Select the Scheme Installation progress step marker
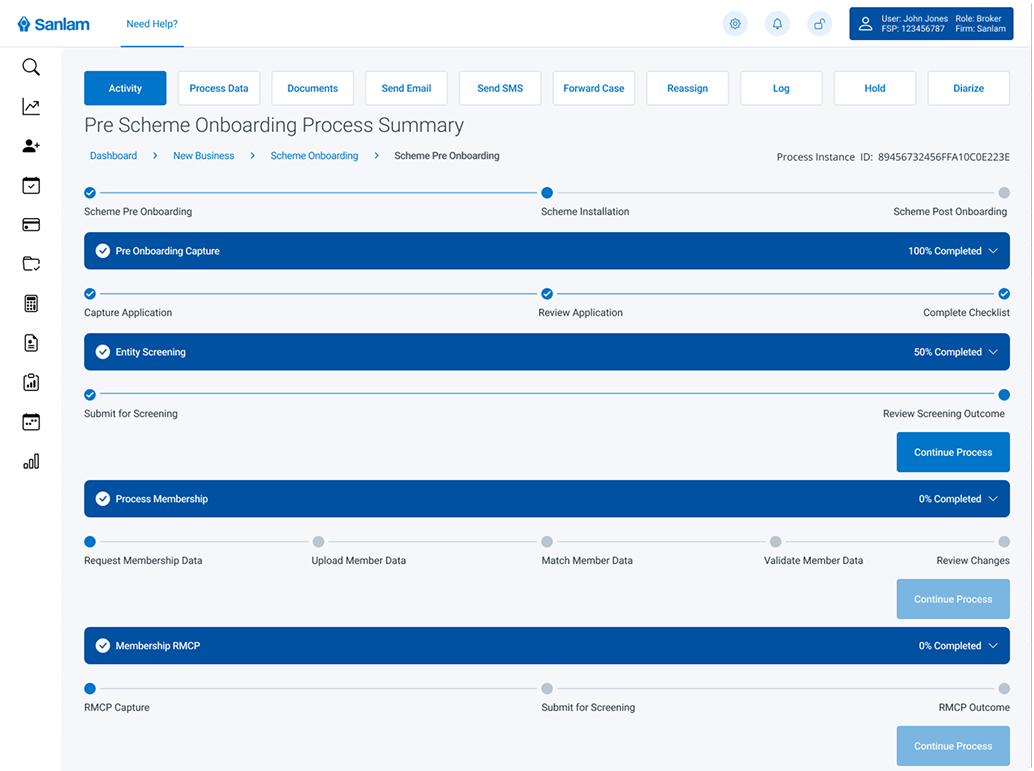This screenshot has width=1034, height=771. pos(547,193)
